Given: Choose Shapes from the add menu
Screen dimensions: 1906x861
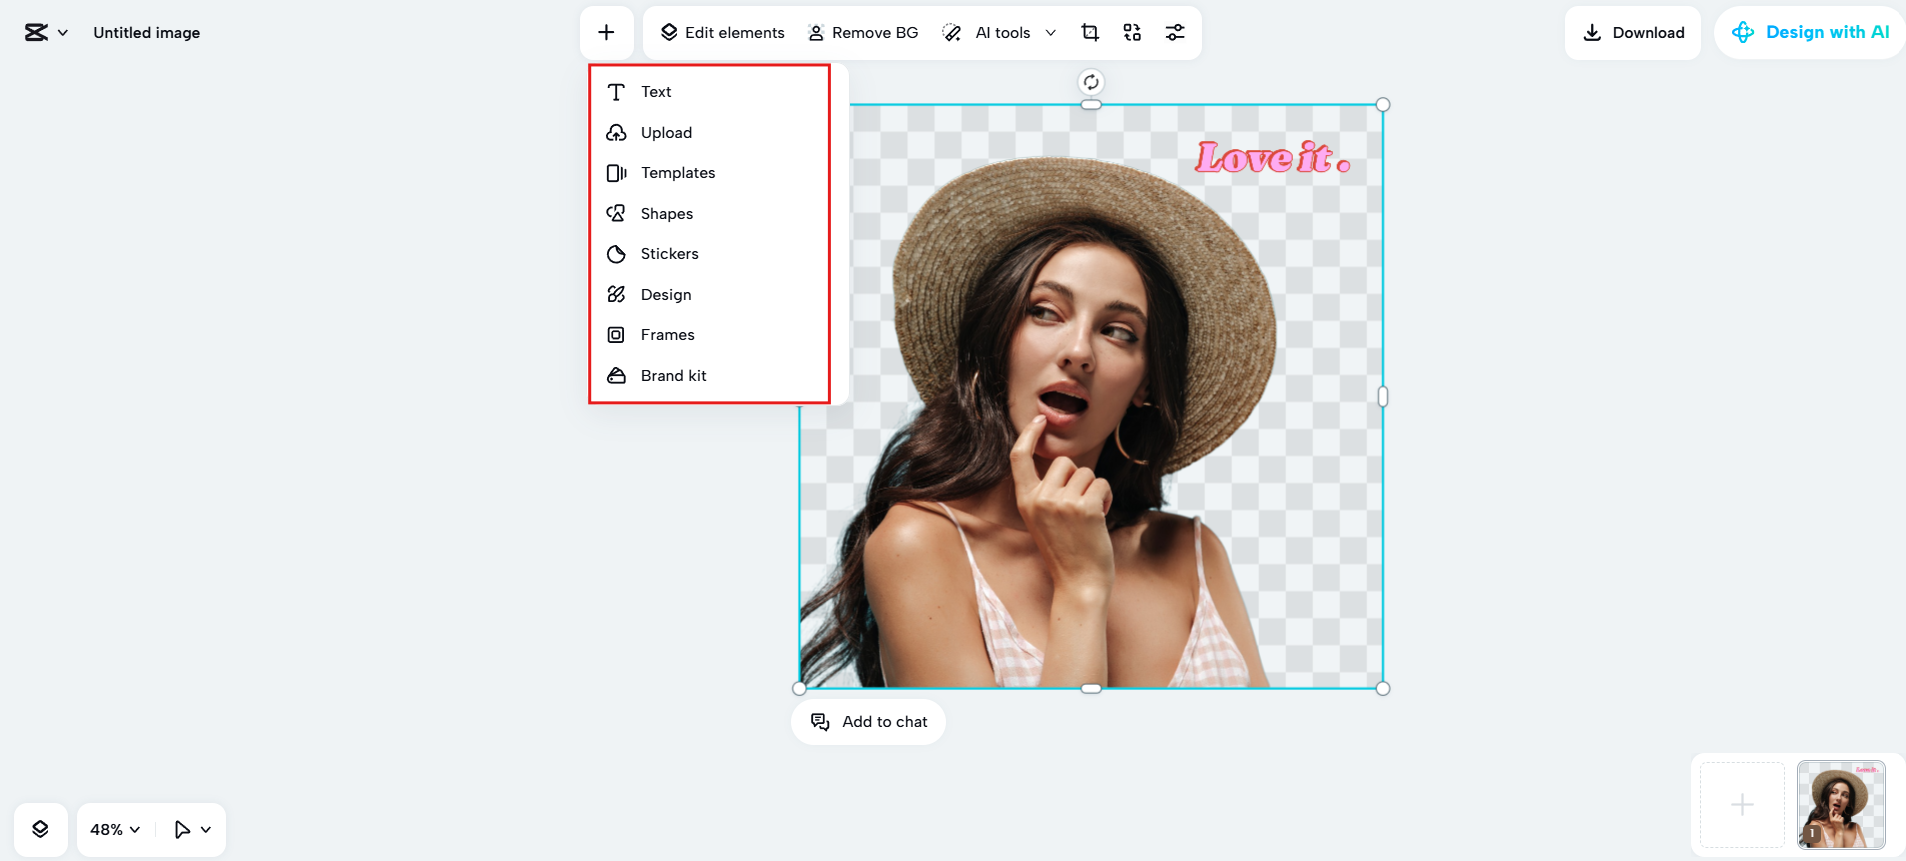Looking at the screenshot, I should (x=666, y=214).
